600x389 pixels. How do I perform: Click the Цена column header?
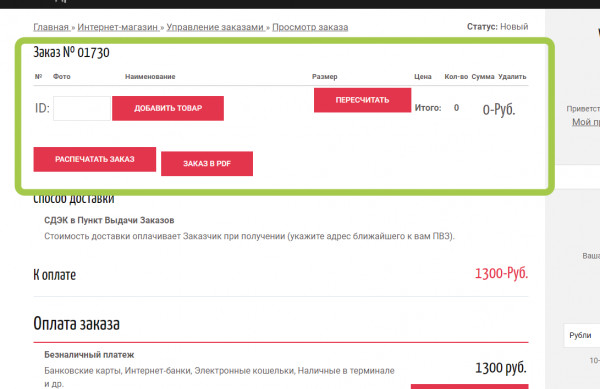click(423, 76)
